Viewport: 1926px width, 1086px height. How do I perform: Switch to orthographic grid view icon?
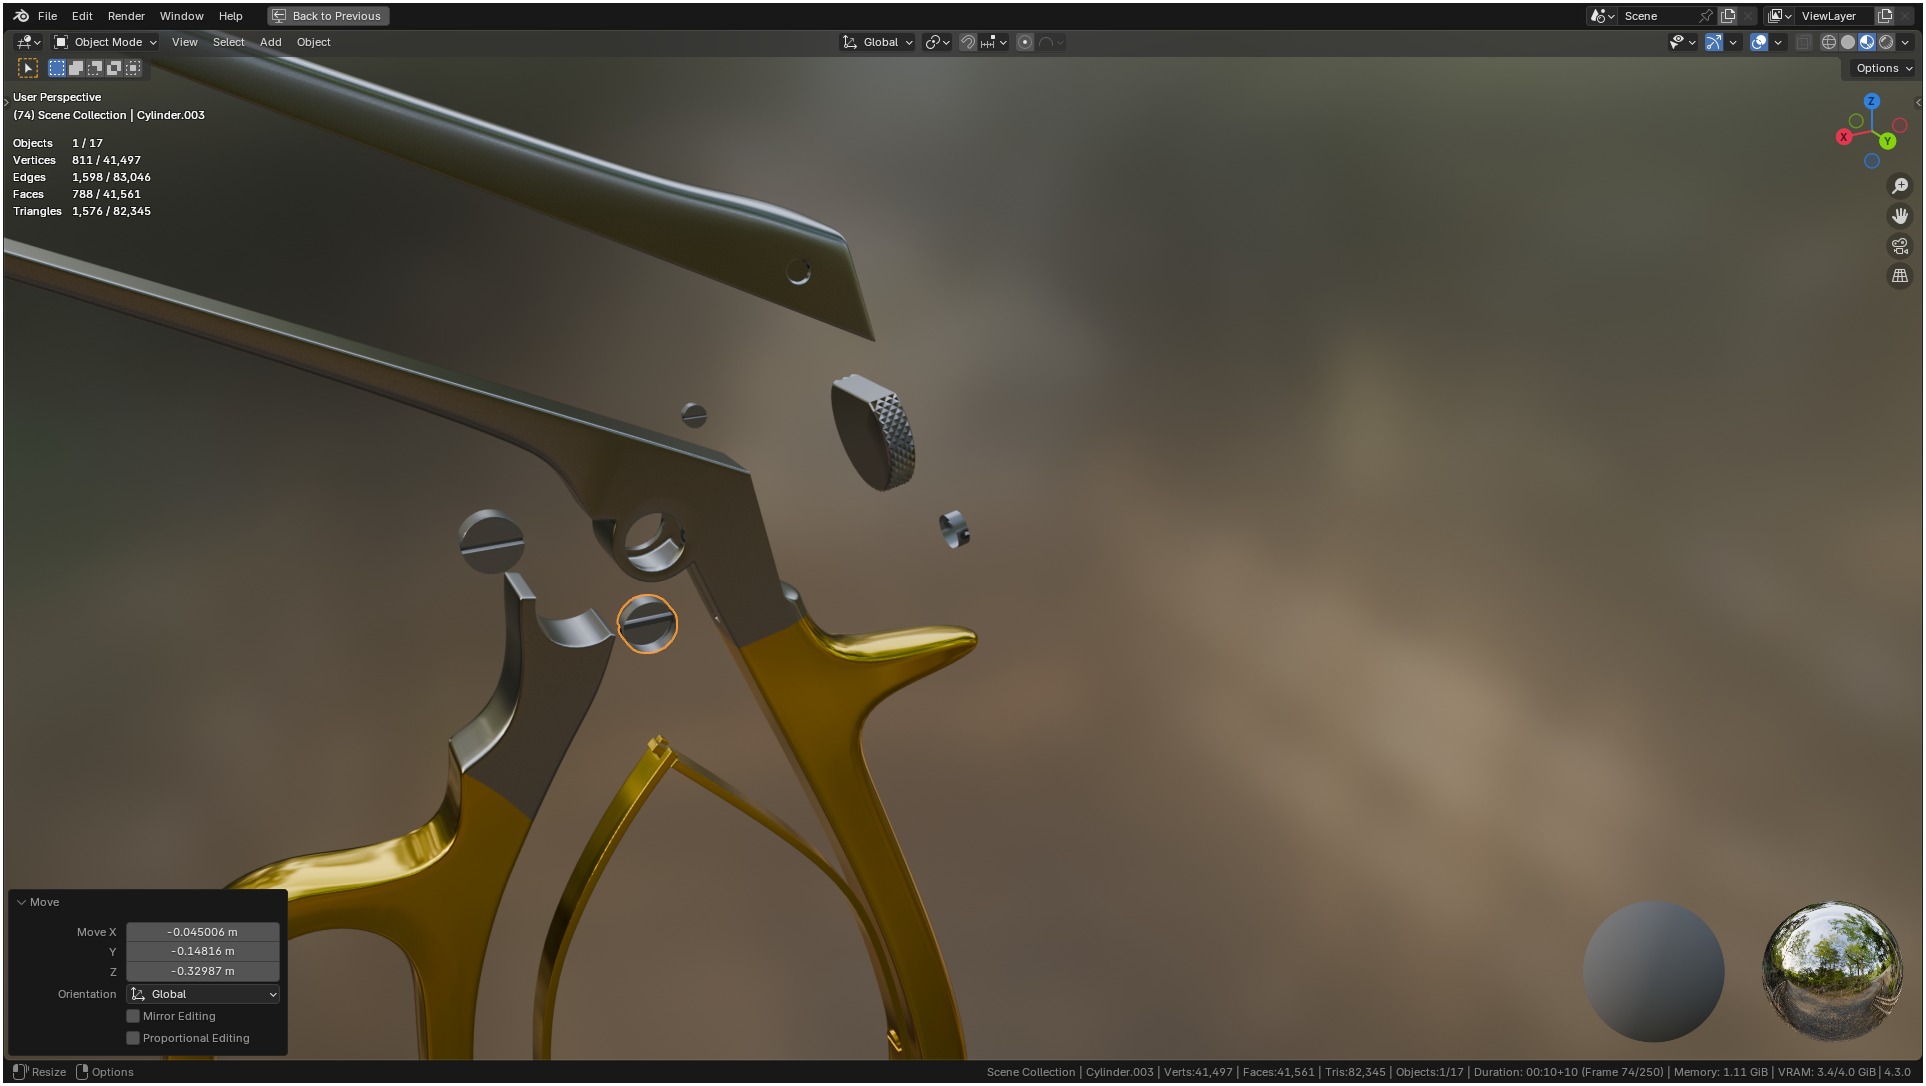pyautogui.click(x=1899, y=276)
